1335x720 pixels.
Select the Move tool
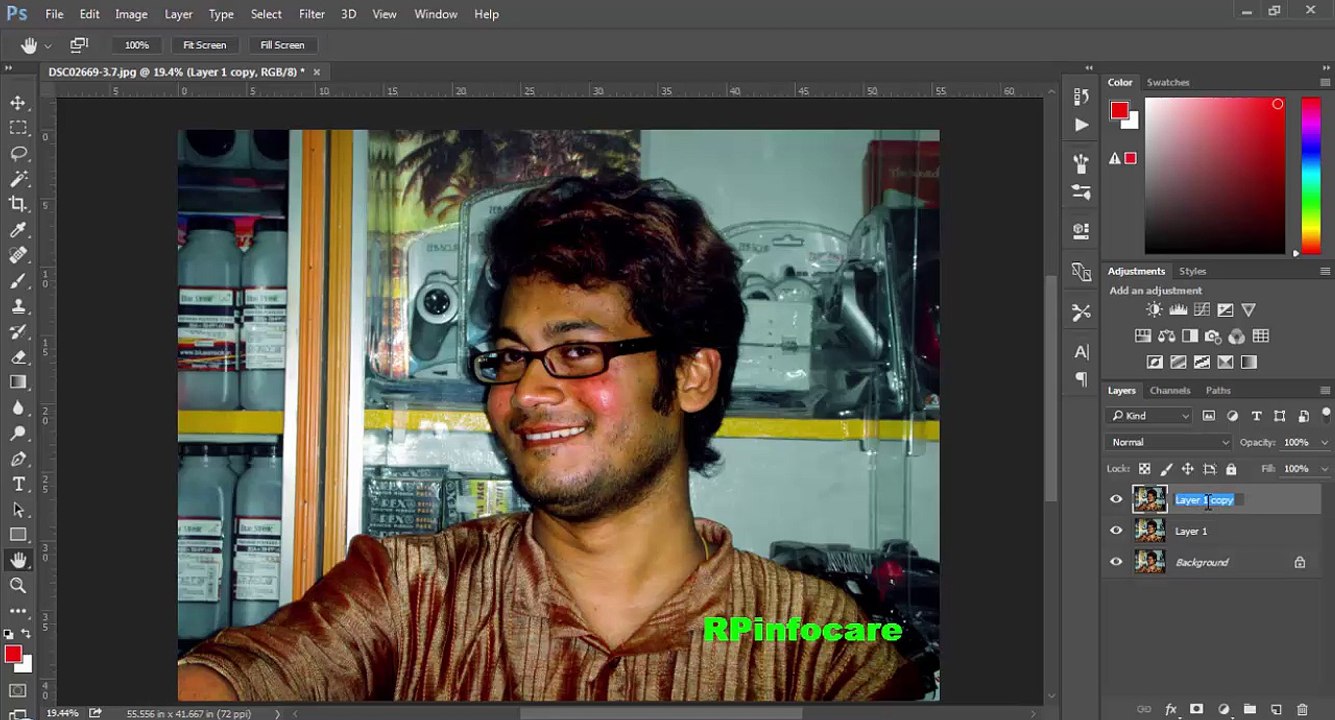(x=18, y=103)
